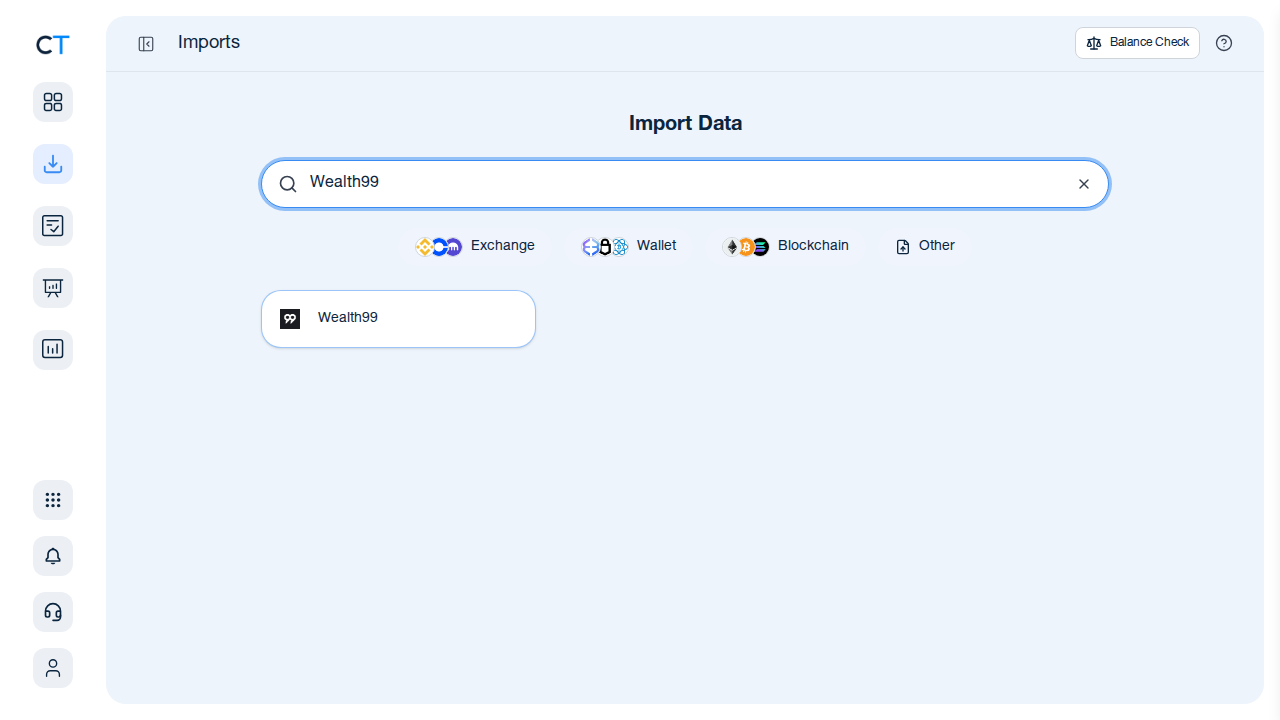The image size is (1280, 720).
Task: Open the user profile icon
Action: pos(53,668)
